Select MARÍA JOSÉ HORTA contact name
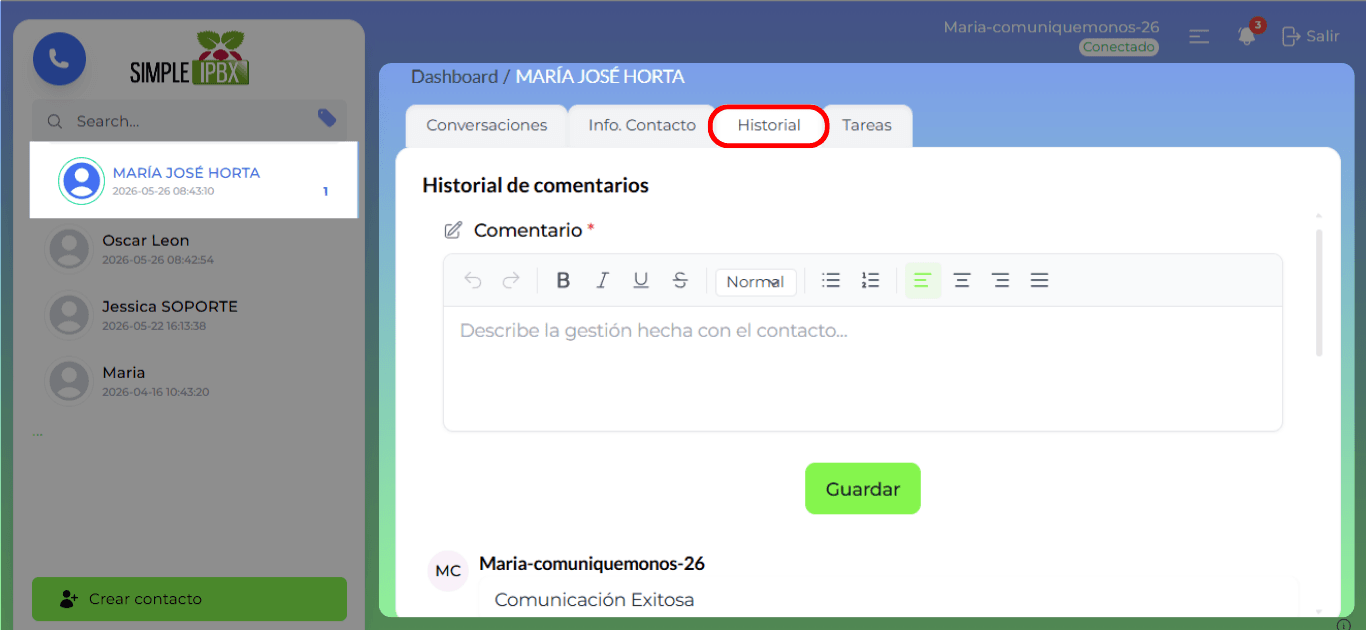Viewport: 1366px width, 630px height. tap(186, 173)
